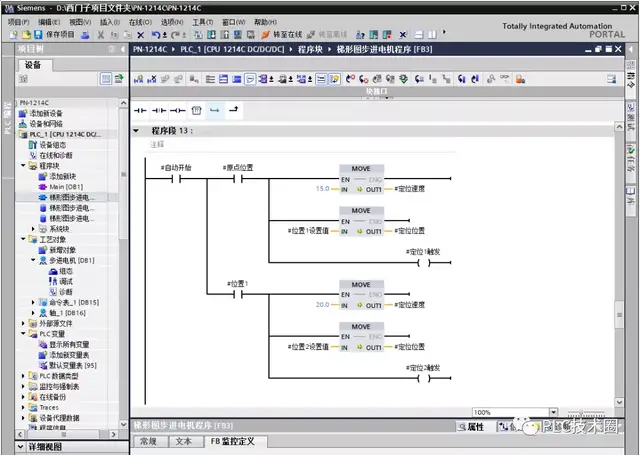Collapse the PLC变量 folder
Image resolution: width=640 pixels, height=455 pixels.
(x=23, y=334)
